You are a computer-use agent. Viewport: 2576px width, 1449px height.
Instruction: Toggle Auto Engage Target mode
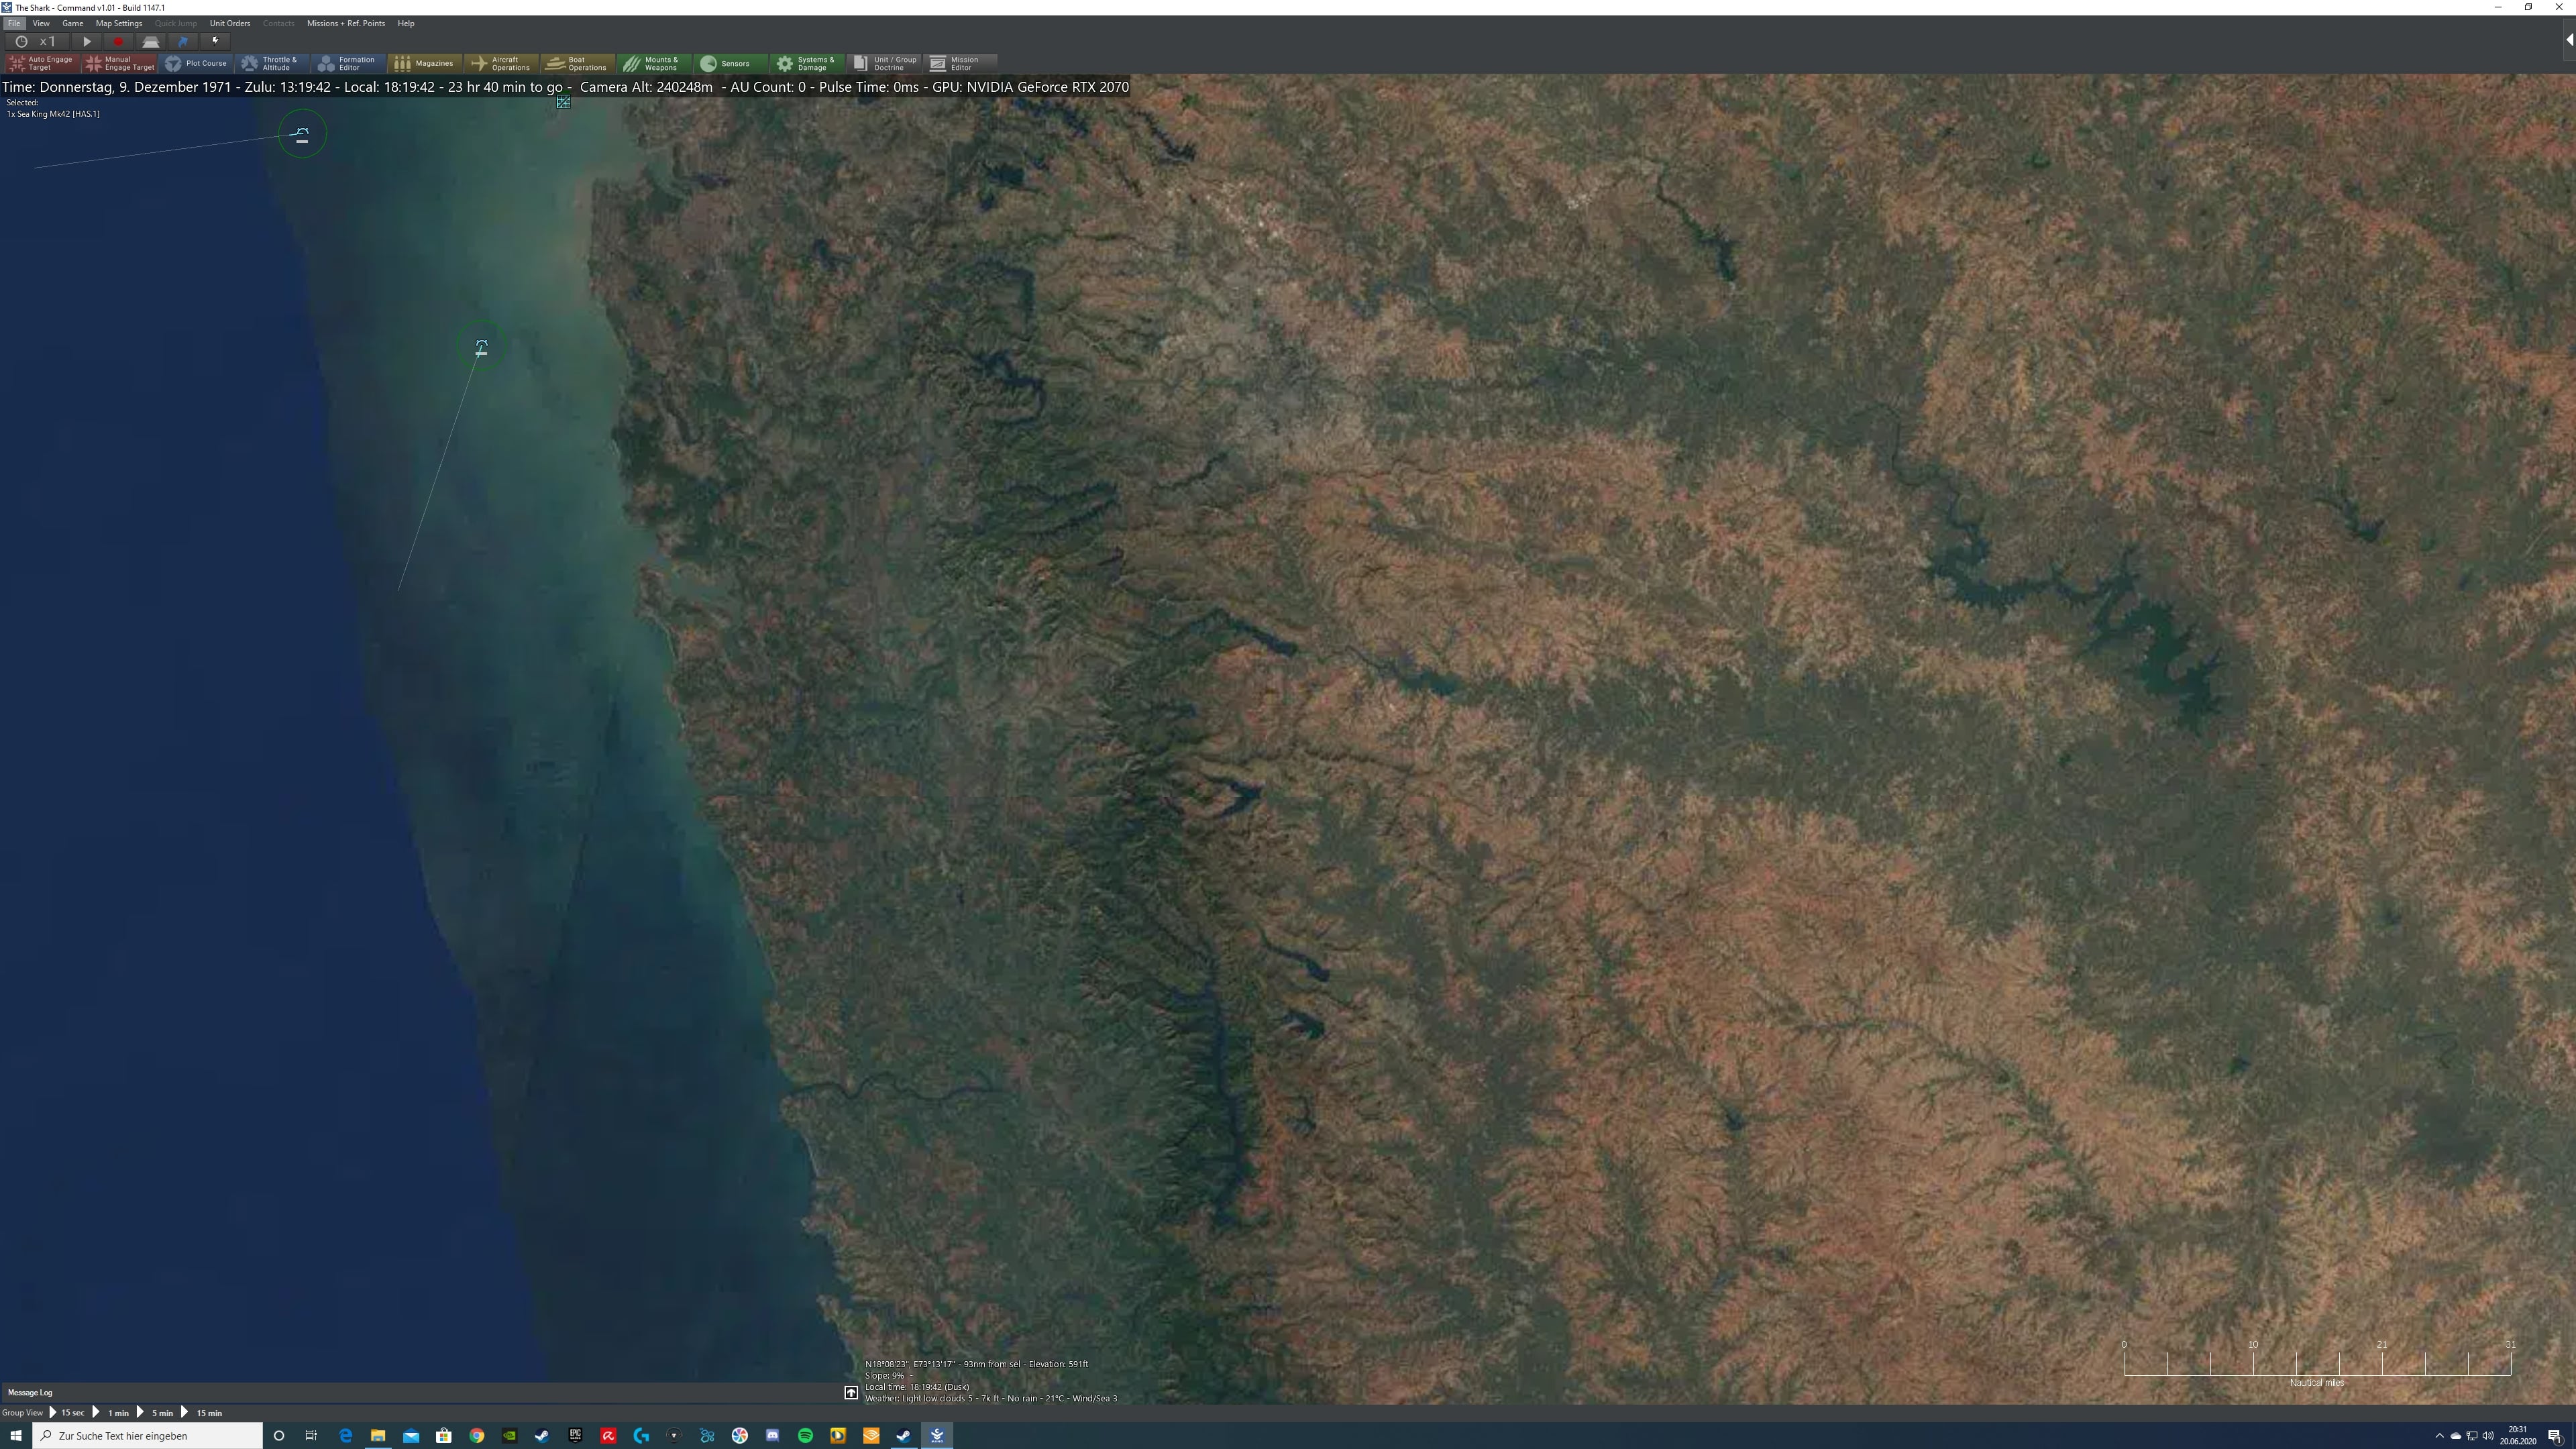[x=41, y=63]
